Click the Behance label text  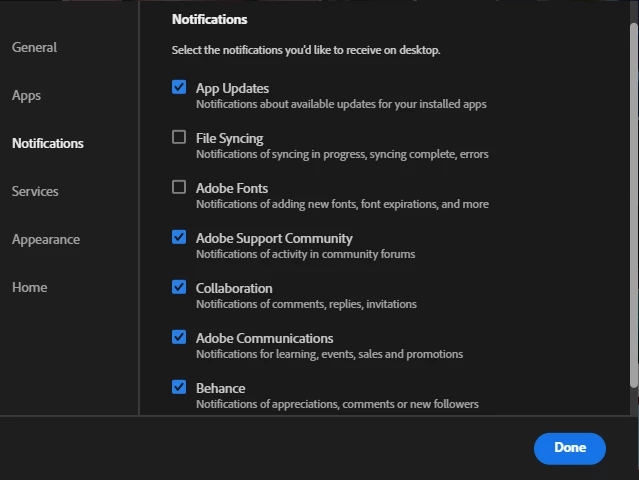(x=220, y=388)
